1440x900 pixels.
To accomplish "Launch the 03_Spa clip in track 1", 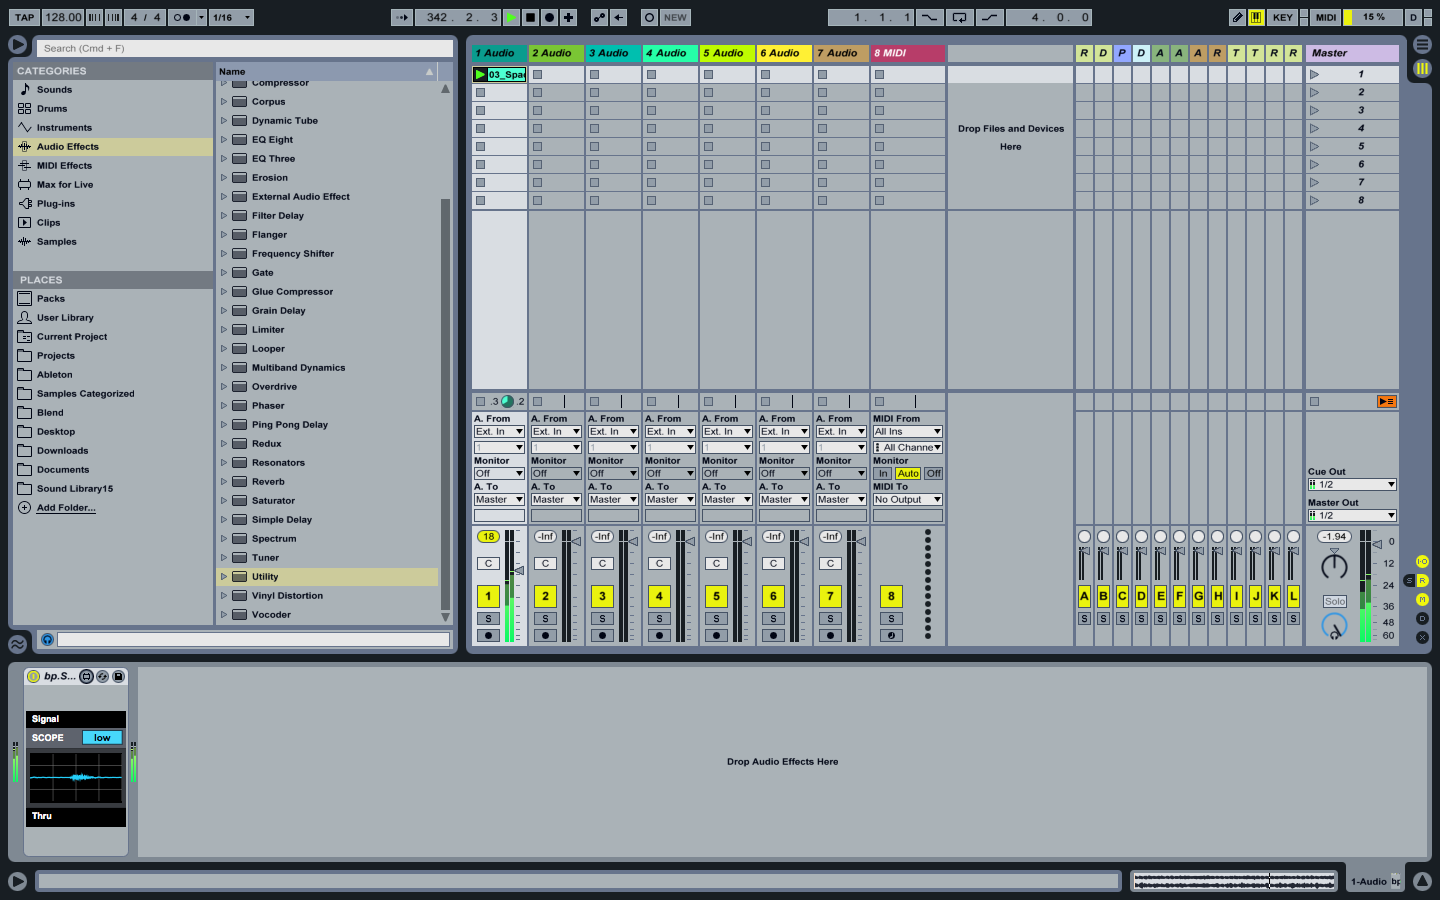I will pos(480,74).
